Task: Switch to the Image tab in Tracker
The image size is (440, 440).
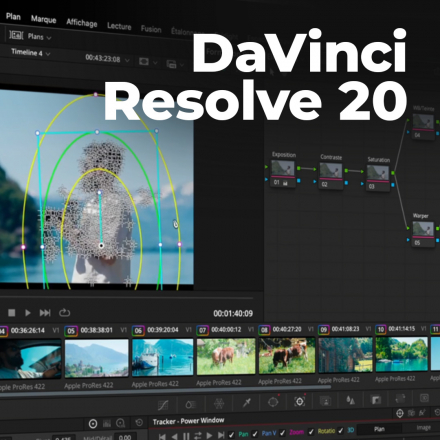Action: 423,428
